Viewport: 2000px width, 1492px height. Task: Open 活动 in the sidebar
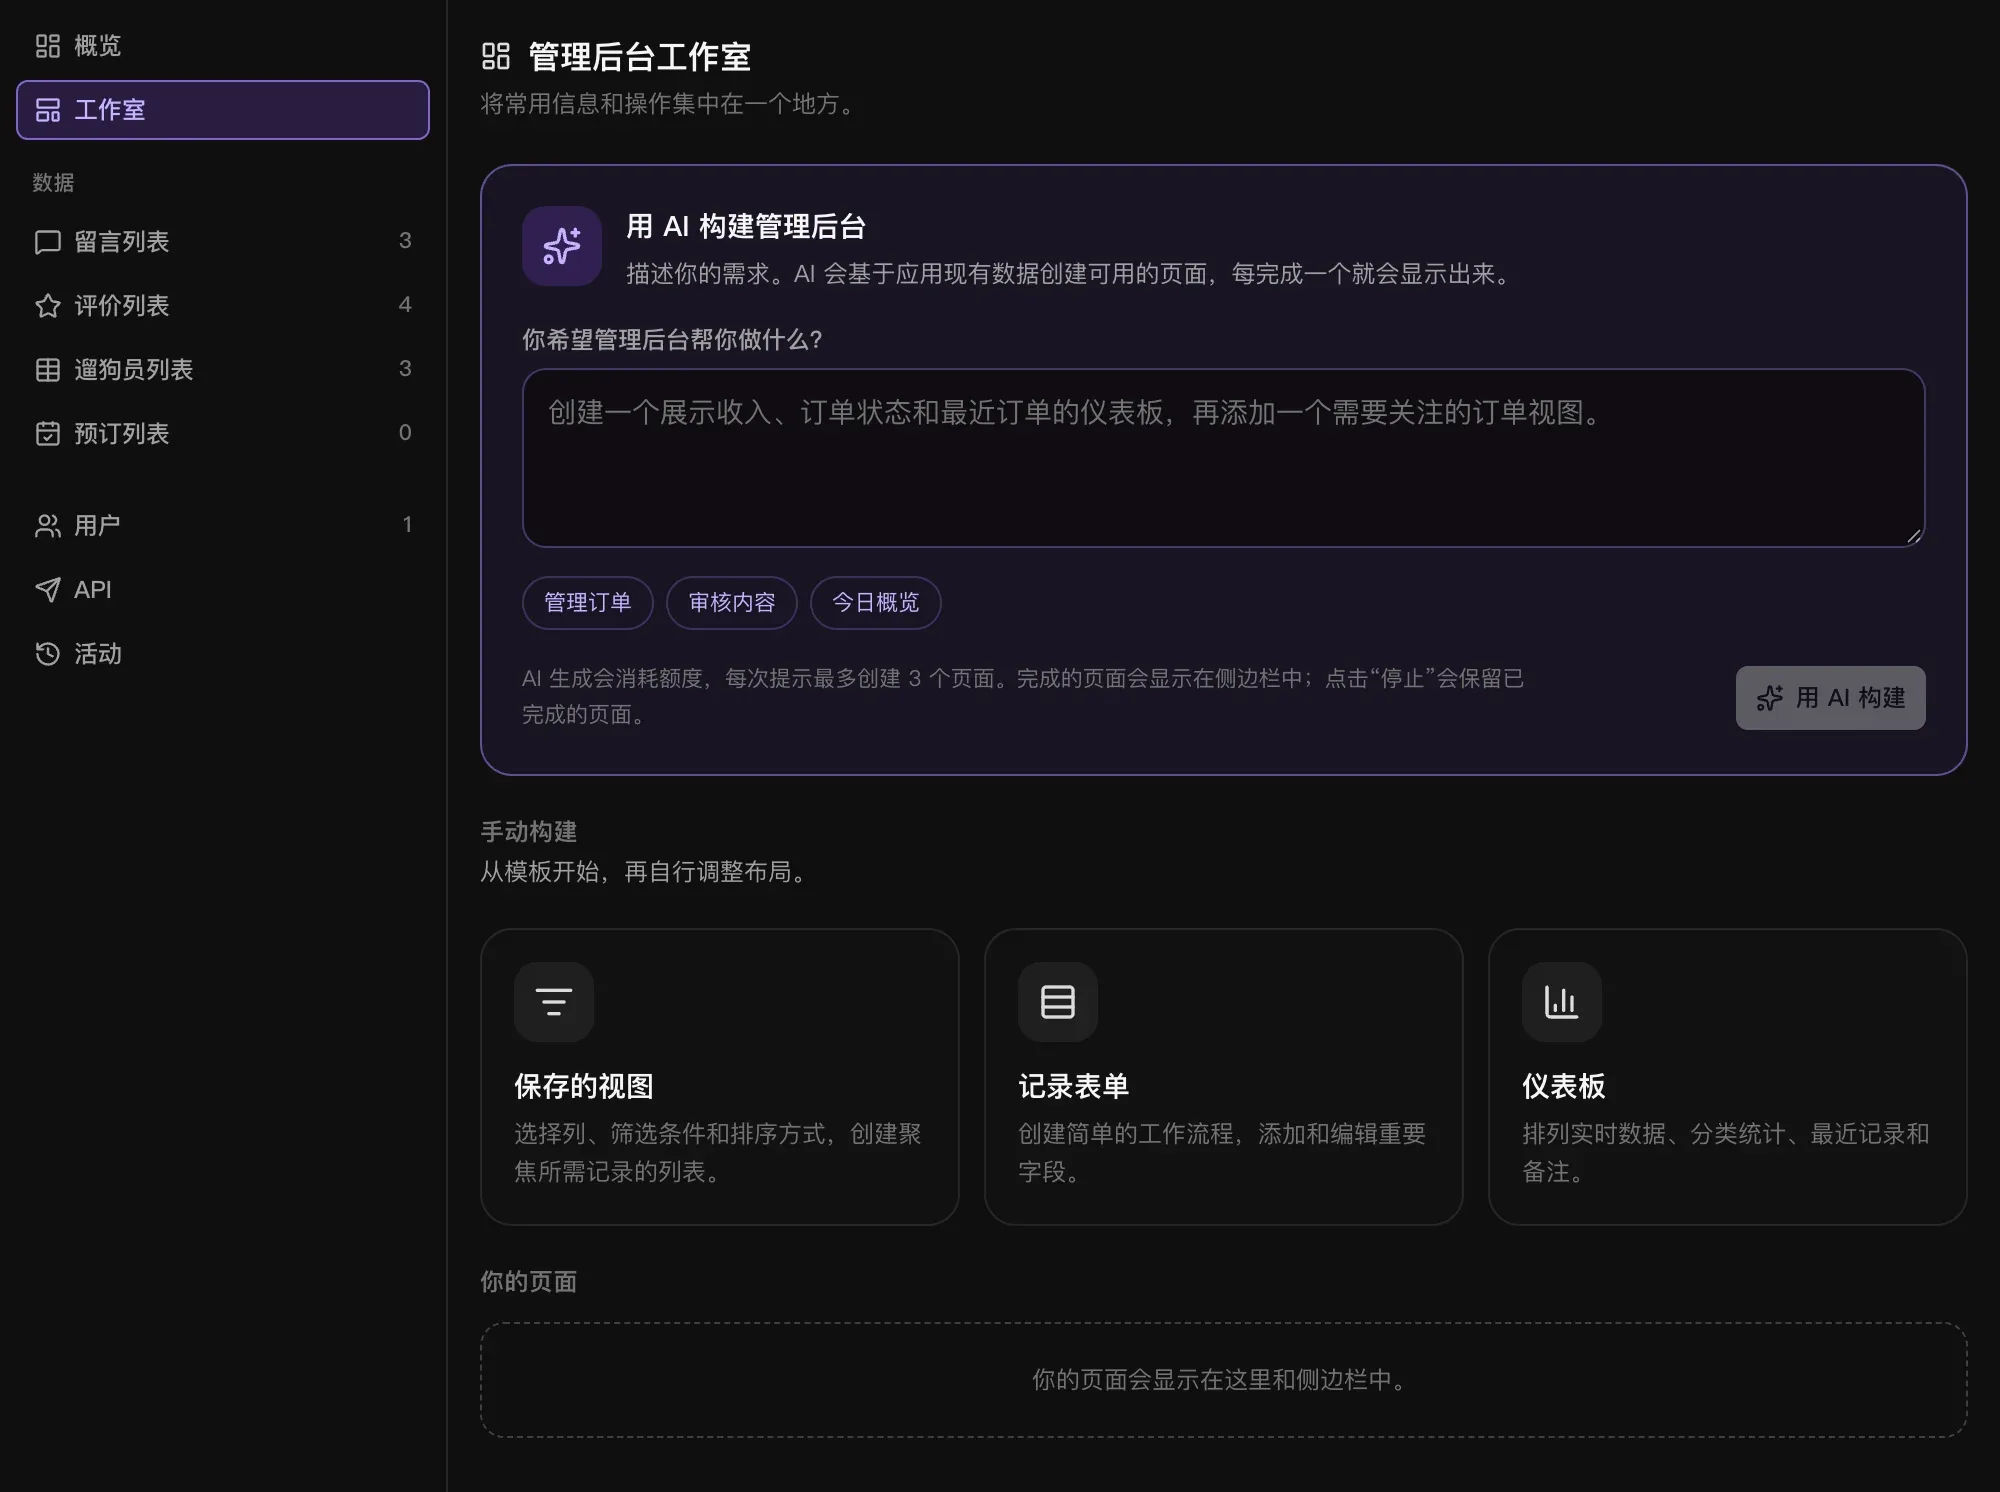(223, 654)
